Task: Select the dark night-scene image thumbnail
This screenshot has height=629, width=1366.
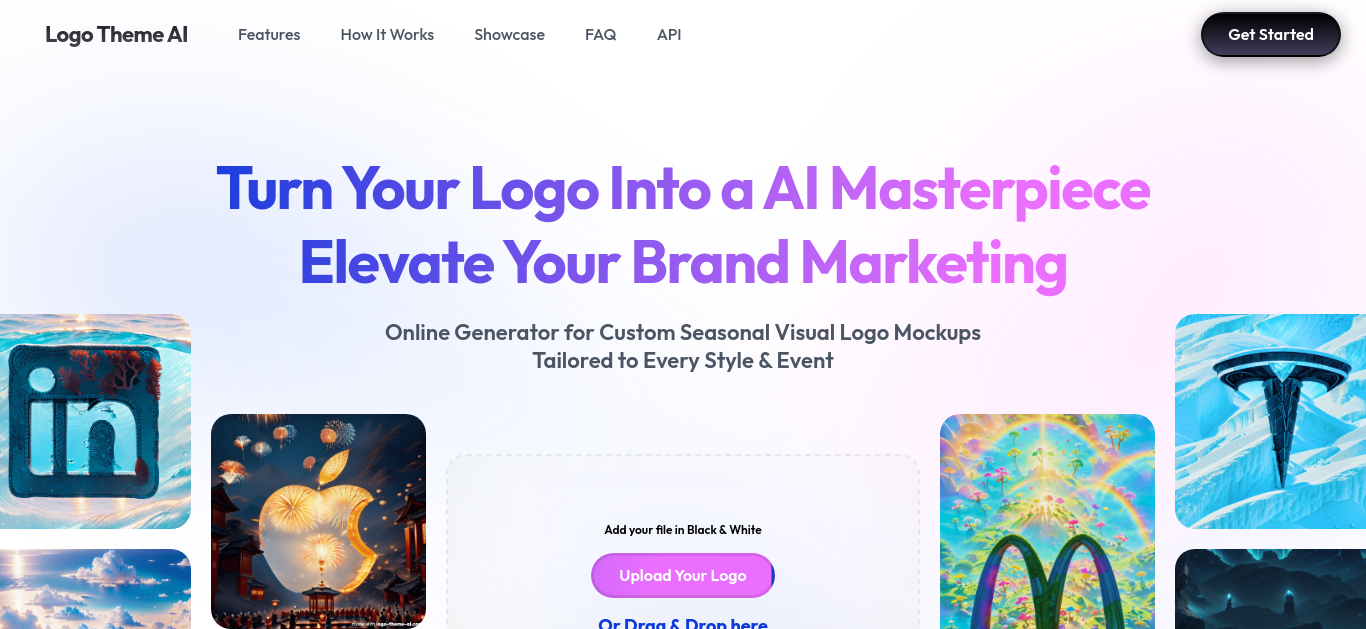Action: coord(1270,589)
